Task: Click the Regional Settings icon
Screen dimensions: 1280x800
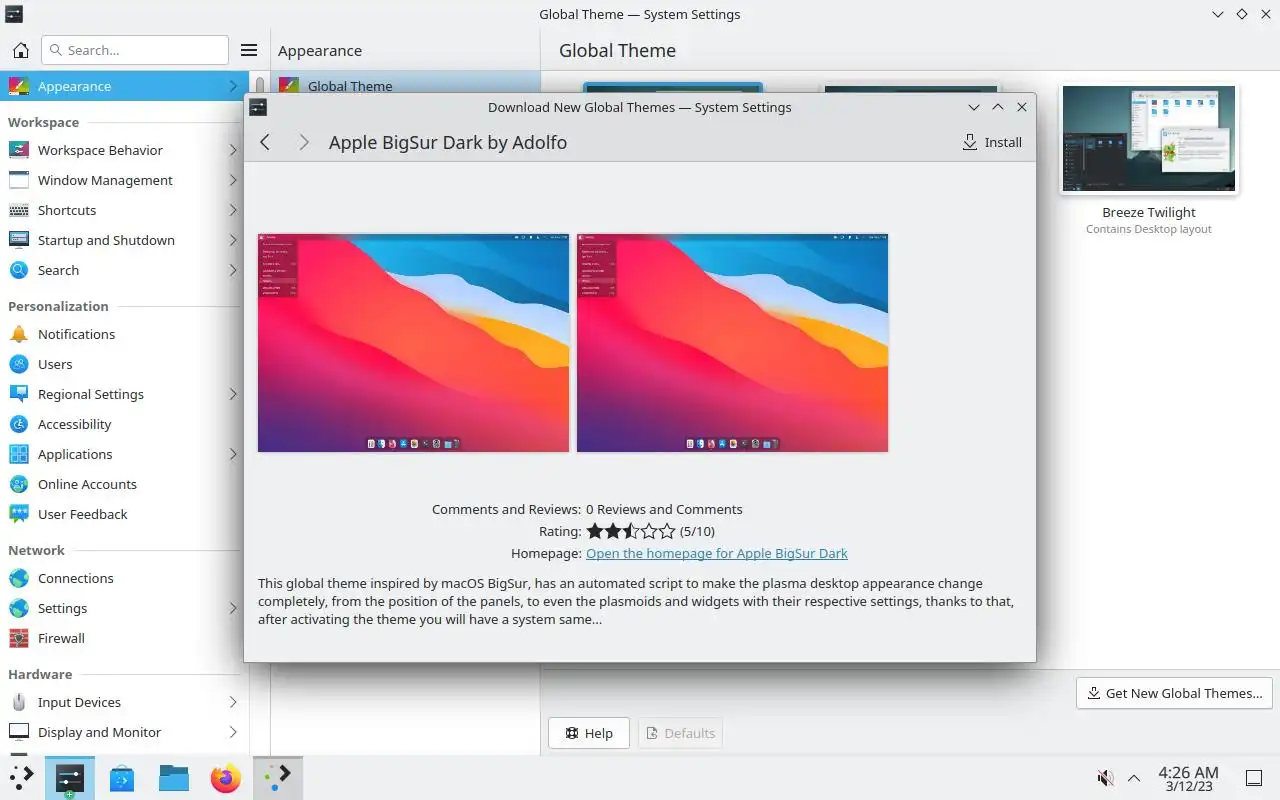Action: pos(19,394)
